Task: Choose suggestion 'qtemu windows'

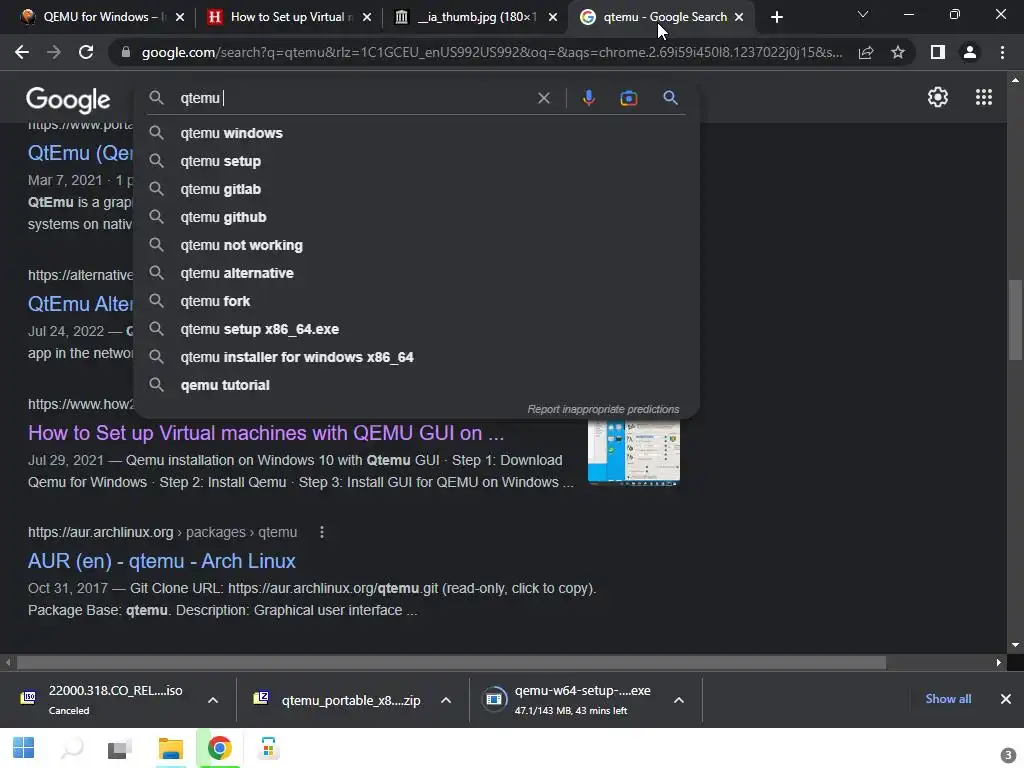Action: 416,133
